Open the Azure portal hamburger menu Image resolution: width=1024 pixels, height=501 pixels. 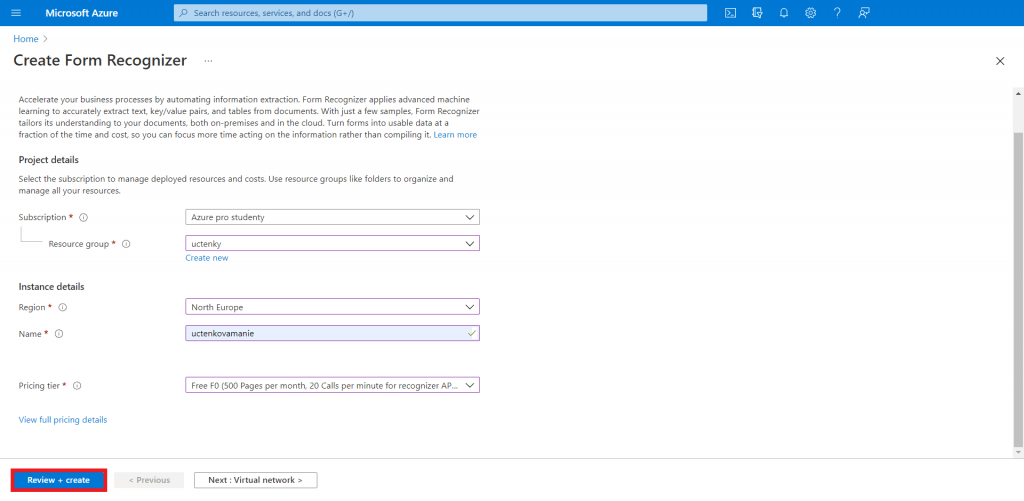tap(15, 12)
